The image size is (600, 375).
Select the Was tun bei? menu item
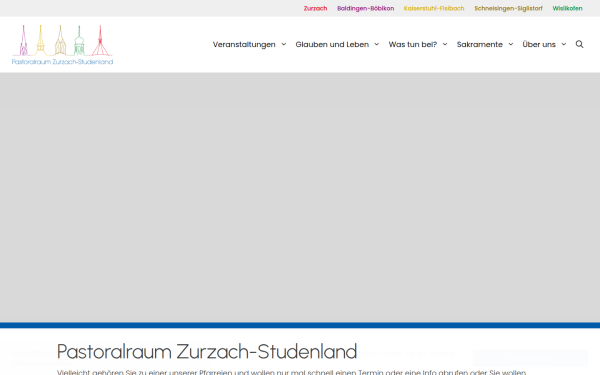[412, 44]
